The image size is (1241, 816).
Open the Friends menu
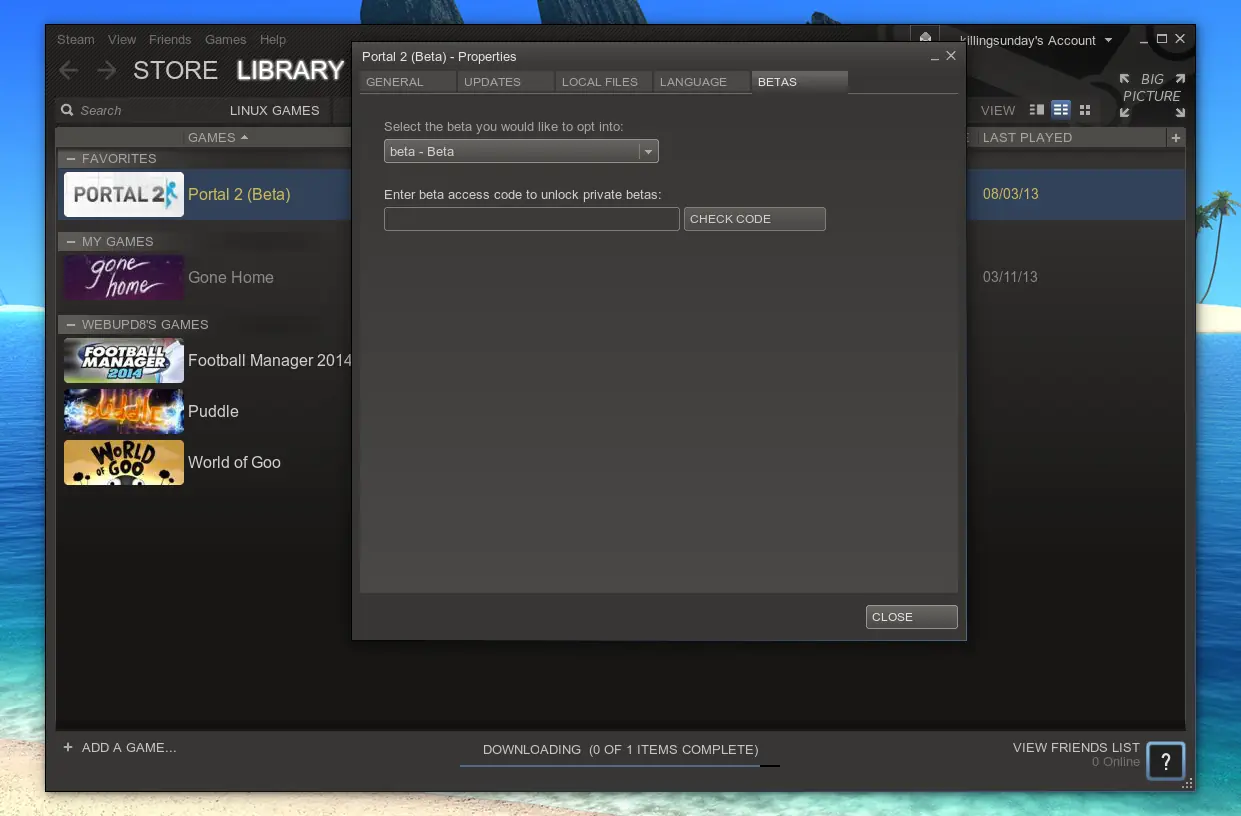[170, 40]
